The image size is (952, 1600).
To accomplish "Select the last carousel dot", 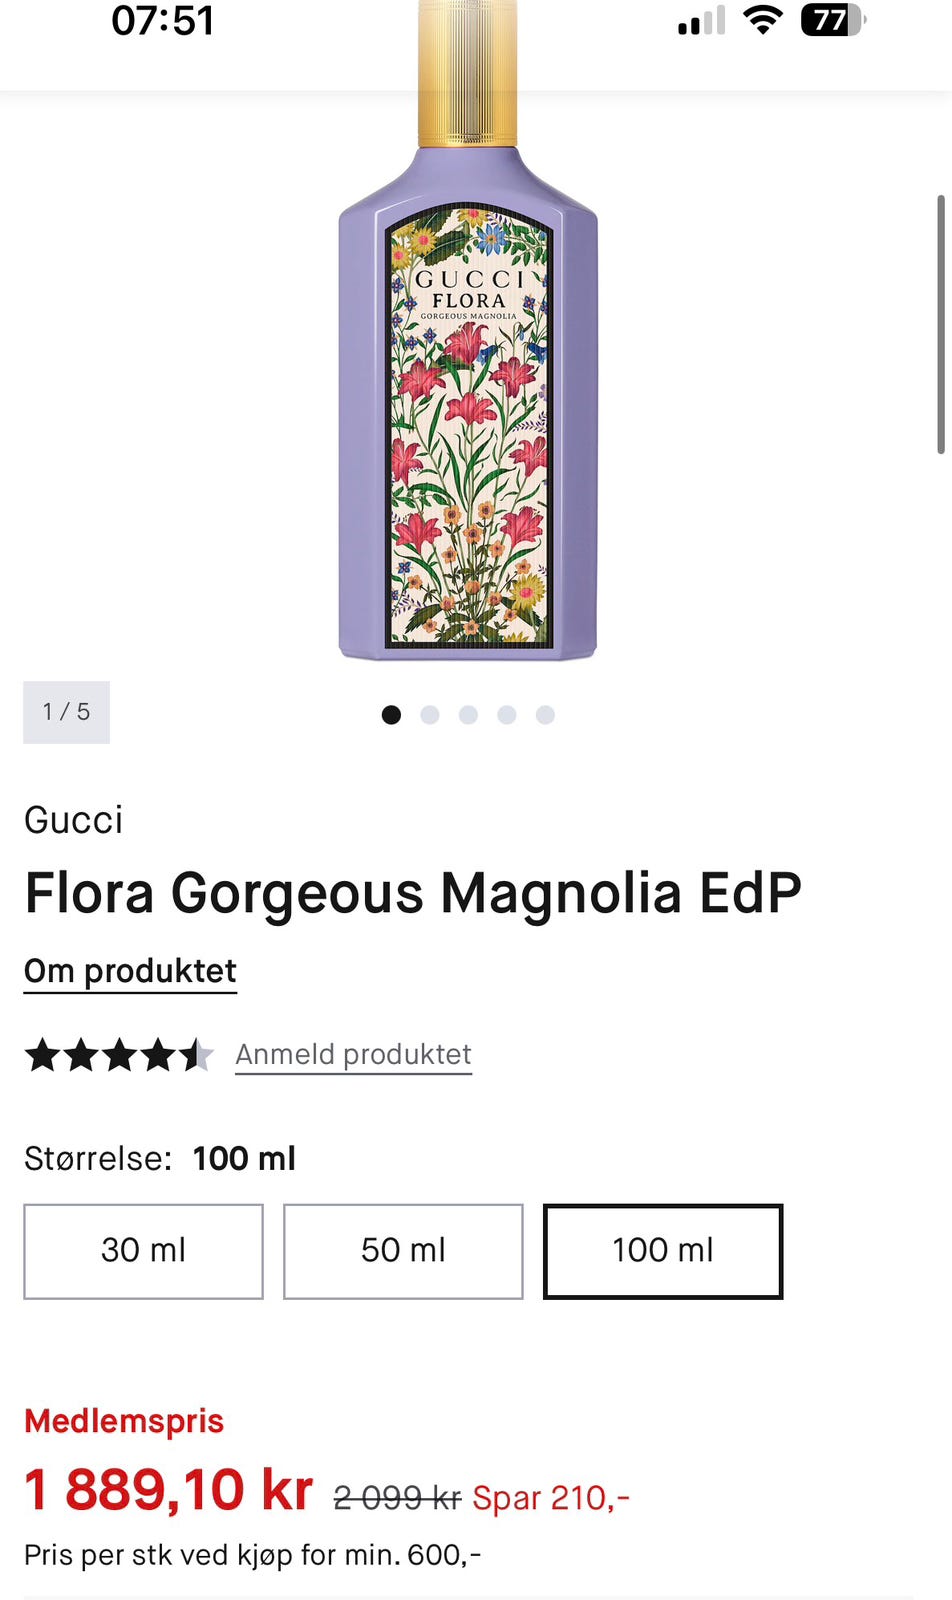I will [545, 715].
